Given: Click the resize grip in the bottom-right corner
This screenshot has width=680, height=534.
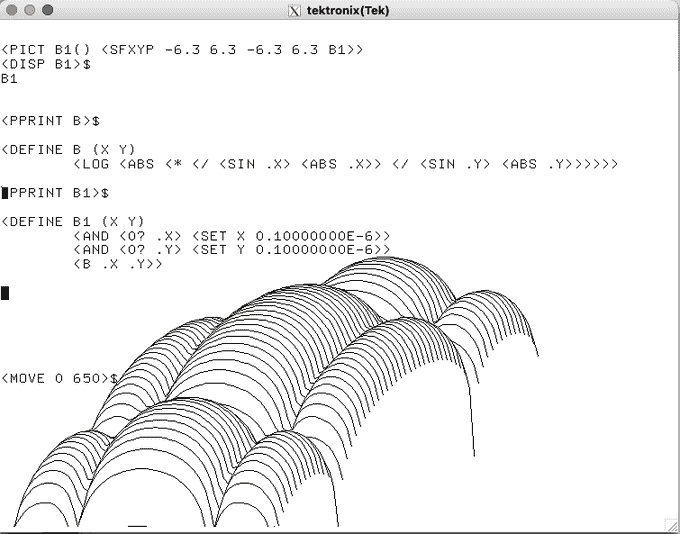Looking at the screenshot, I should (x=672, y=526).
